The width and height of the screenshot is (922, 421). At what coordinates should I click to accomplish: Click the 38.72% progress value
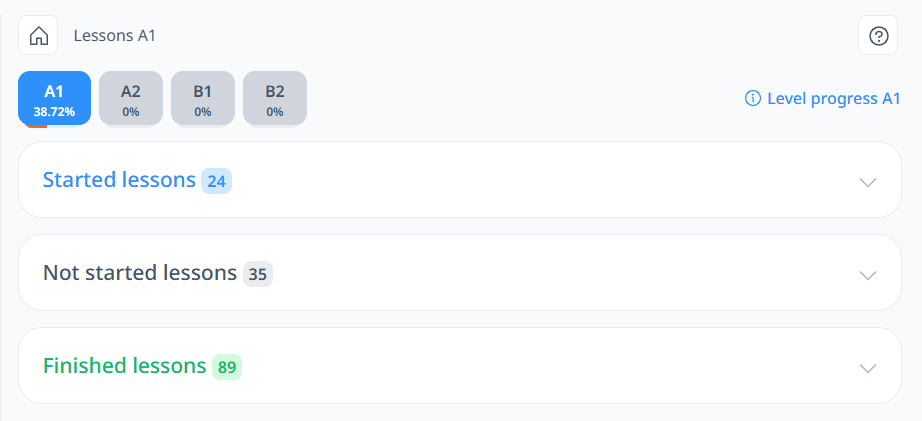coord(54,112)
